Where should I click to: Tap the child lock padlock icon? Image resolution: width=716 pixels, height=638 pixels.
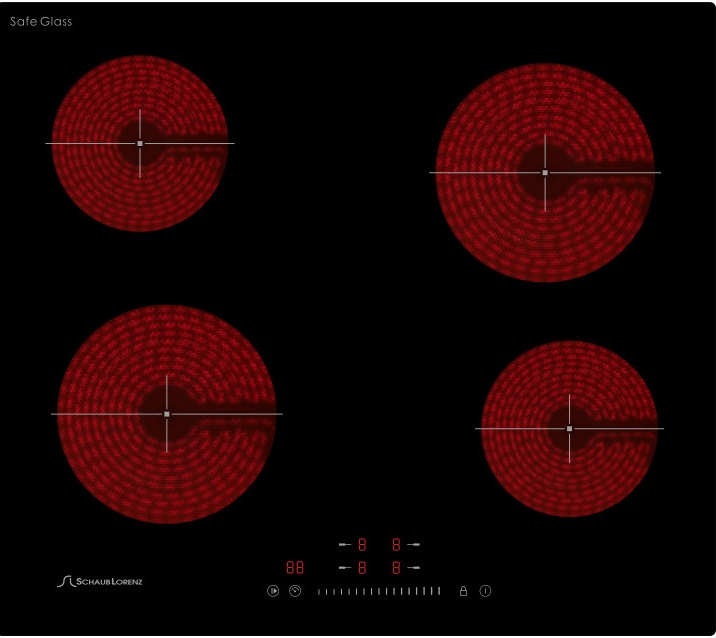(x=463, y=591)
